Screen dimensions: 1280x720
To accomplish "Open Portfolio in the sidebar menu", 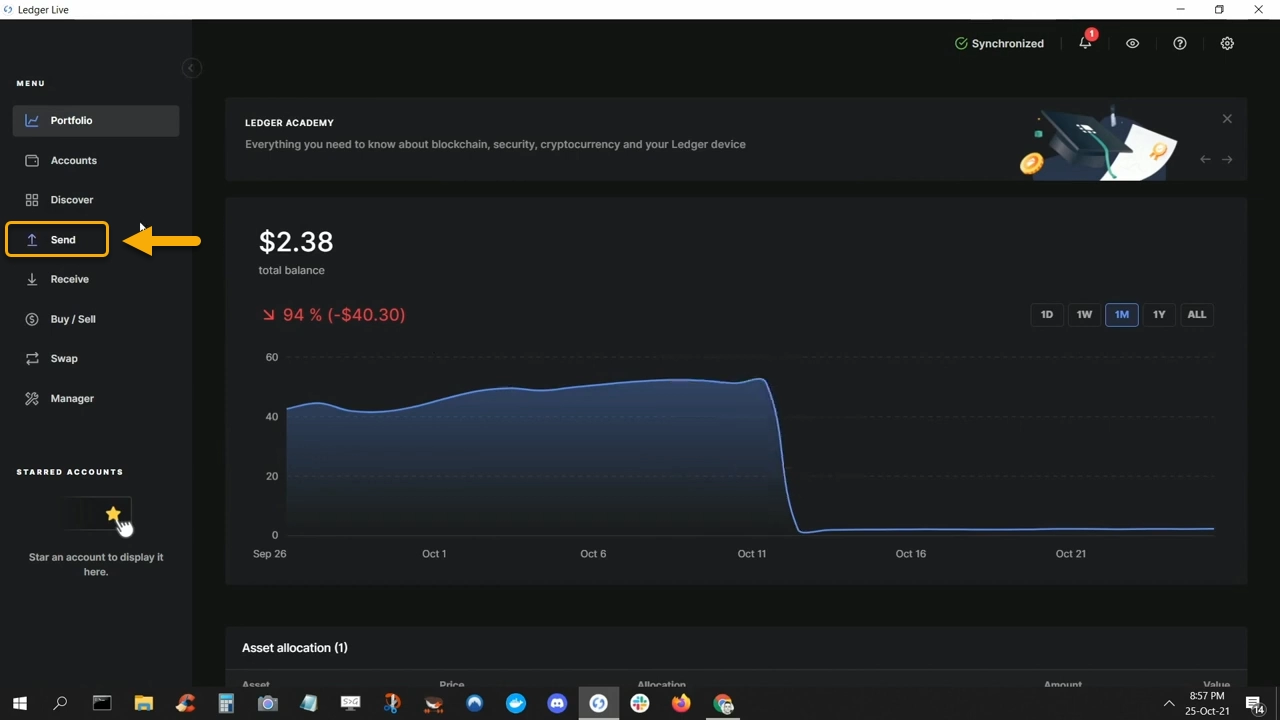I will 96,121.
